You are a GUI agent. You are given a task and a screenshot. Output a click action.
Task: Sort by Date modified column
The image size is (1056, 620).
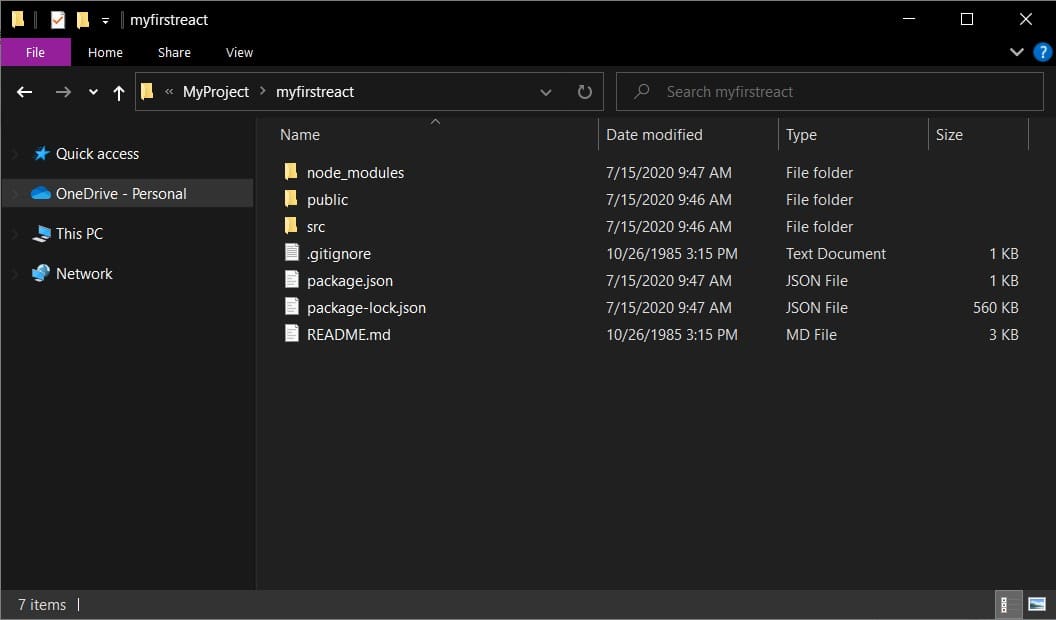click(654, 135)
